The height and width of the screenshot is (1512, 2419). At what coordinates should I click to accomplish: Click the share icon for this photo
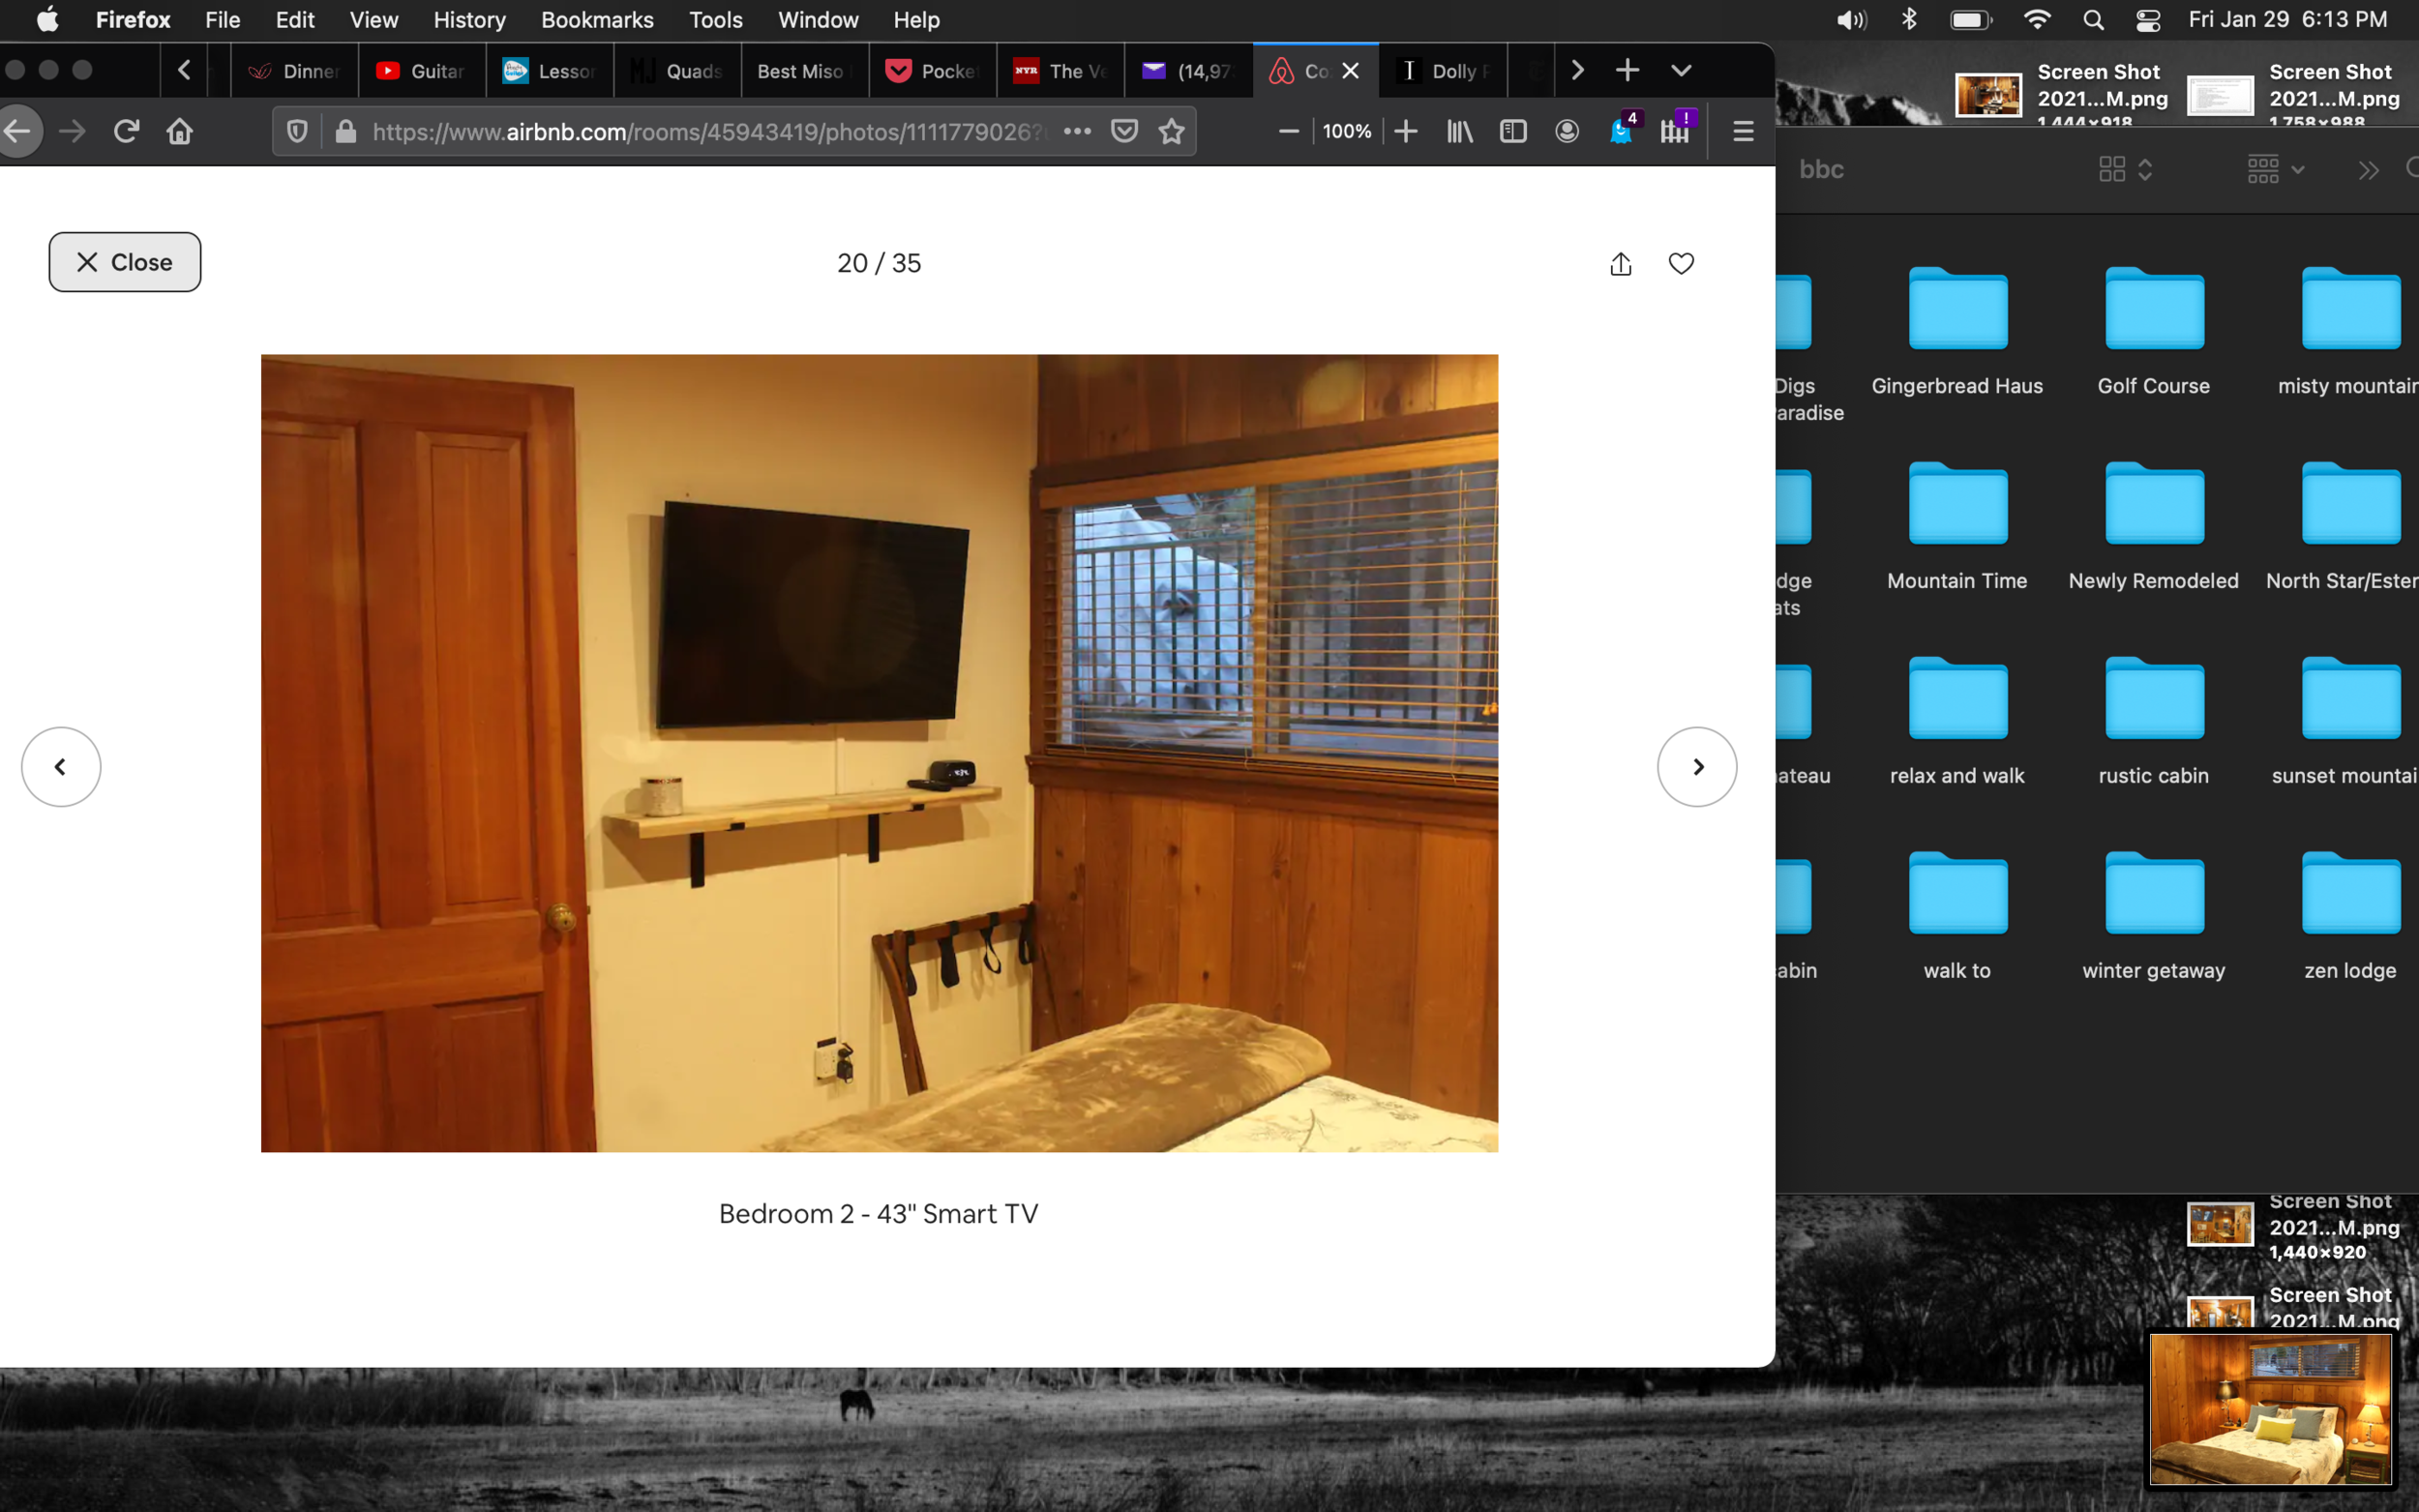coord(1622,261)
